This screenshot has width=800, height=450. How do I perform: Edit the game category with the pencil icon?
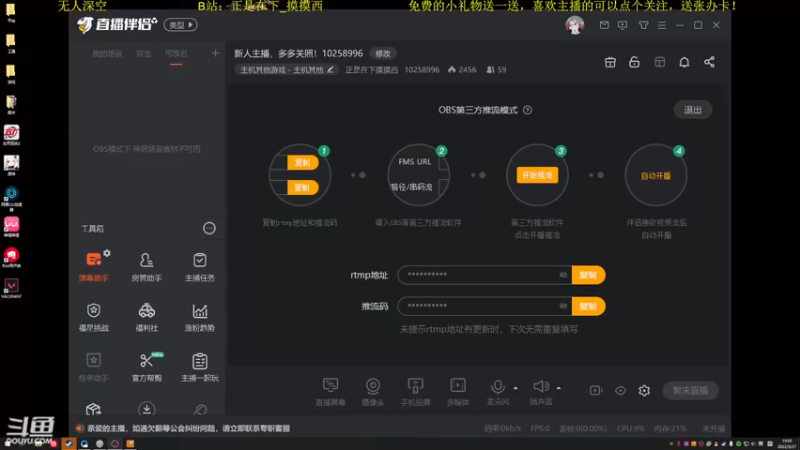point(330,69)
